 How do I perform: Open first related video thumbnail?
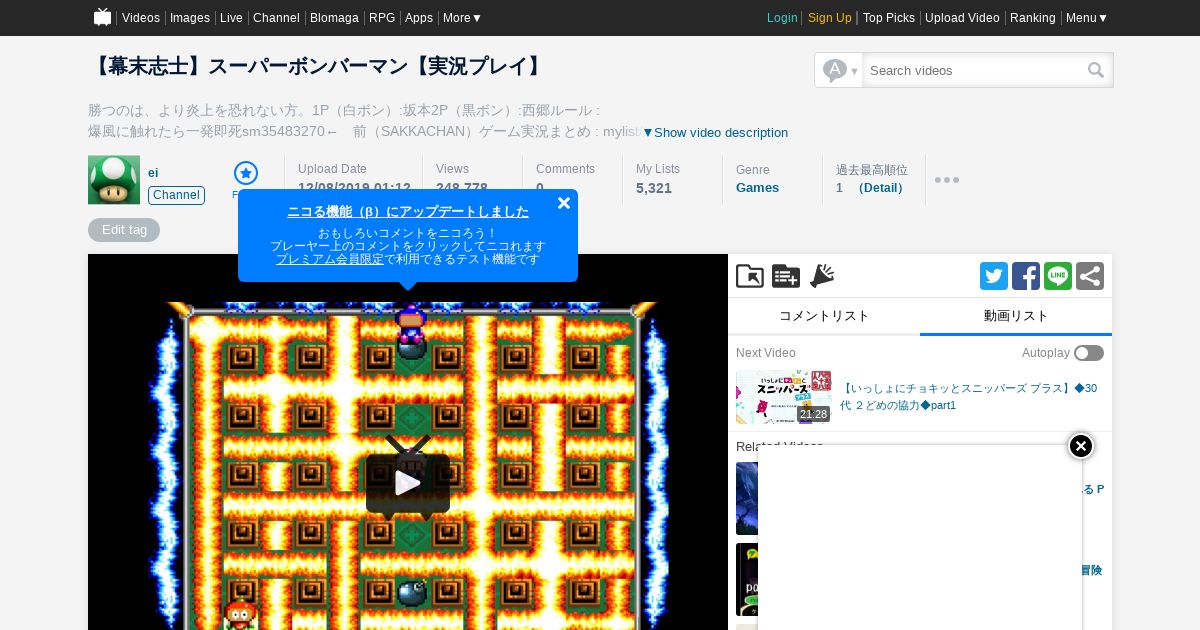(746, 498)
